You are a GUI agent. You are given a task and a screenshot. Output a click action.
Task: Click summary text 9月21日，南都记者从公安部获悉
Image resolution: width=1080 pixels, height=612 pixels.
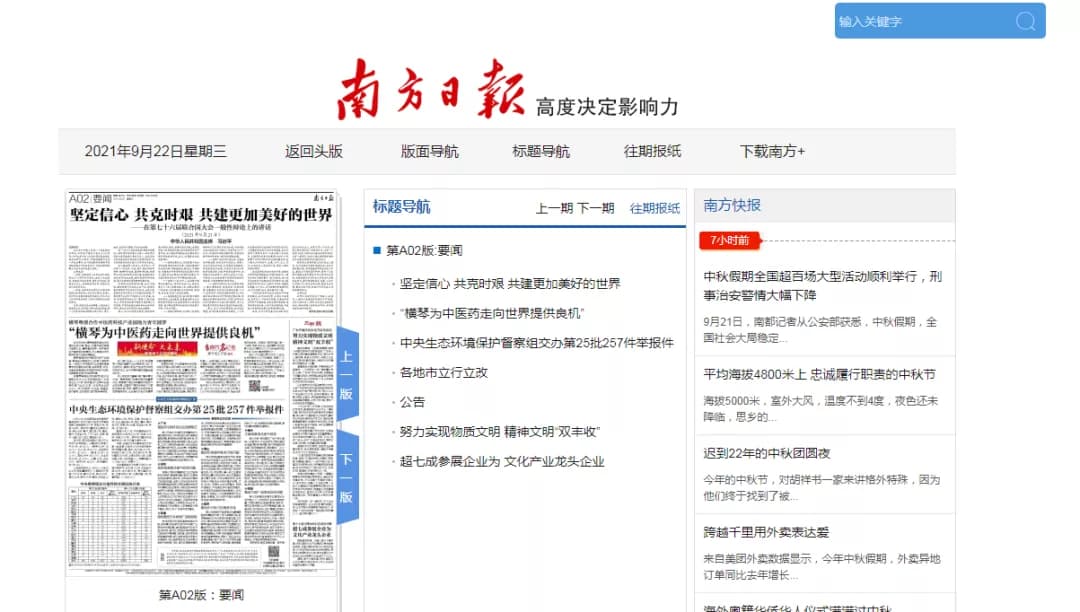(820, 330)
